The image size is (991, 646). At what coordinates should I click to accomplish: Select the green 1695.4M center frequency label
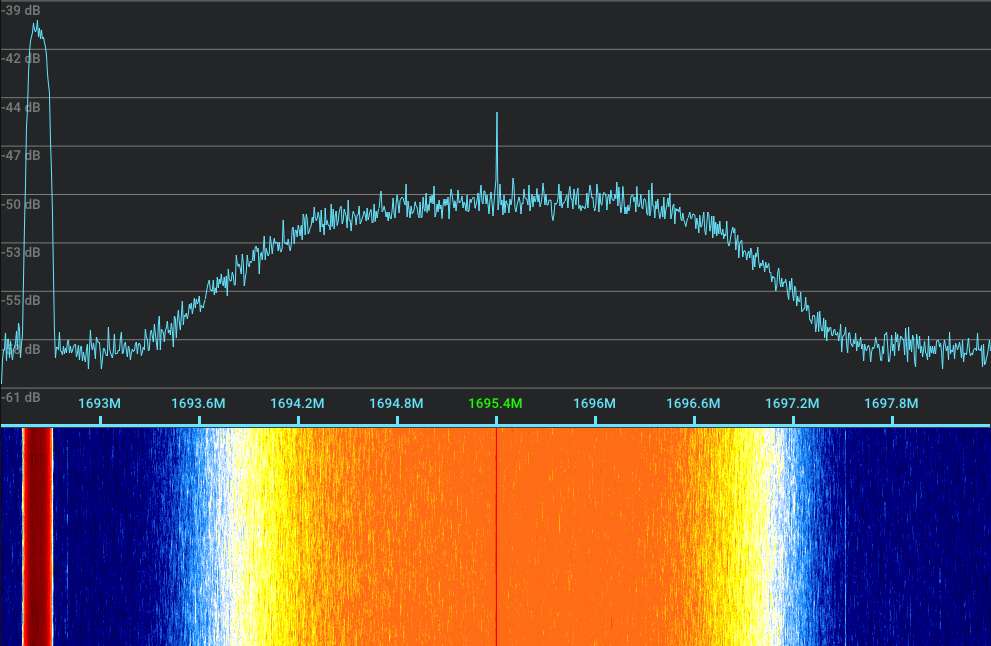click(494, 404)
